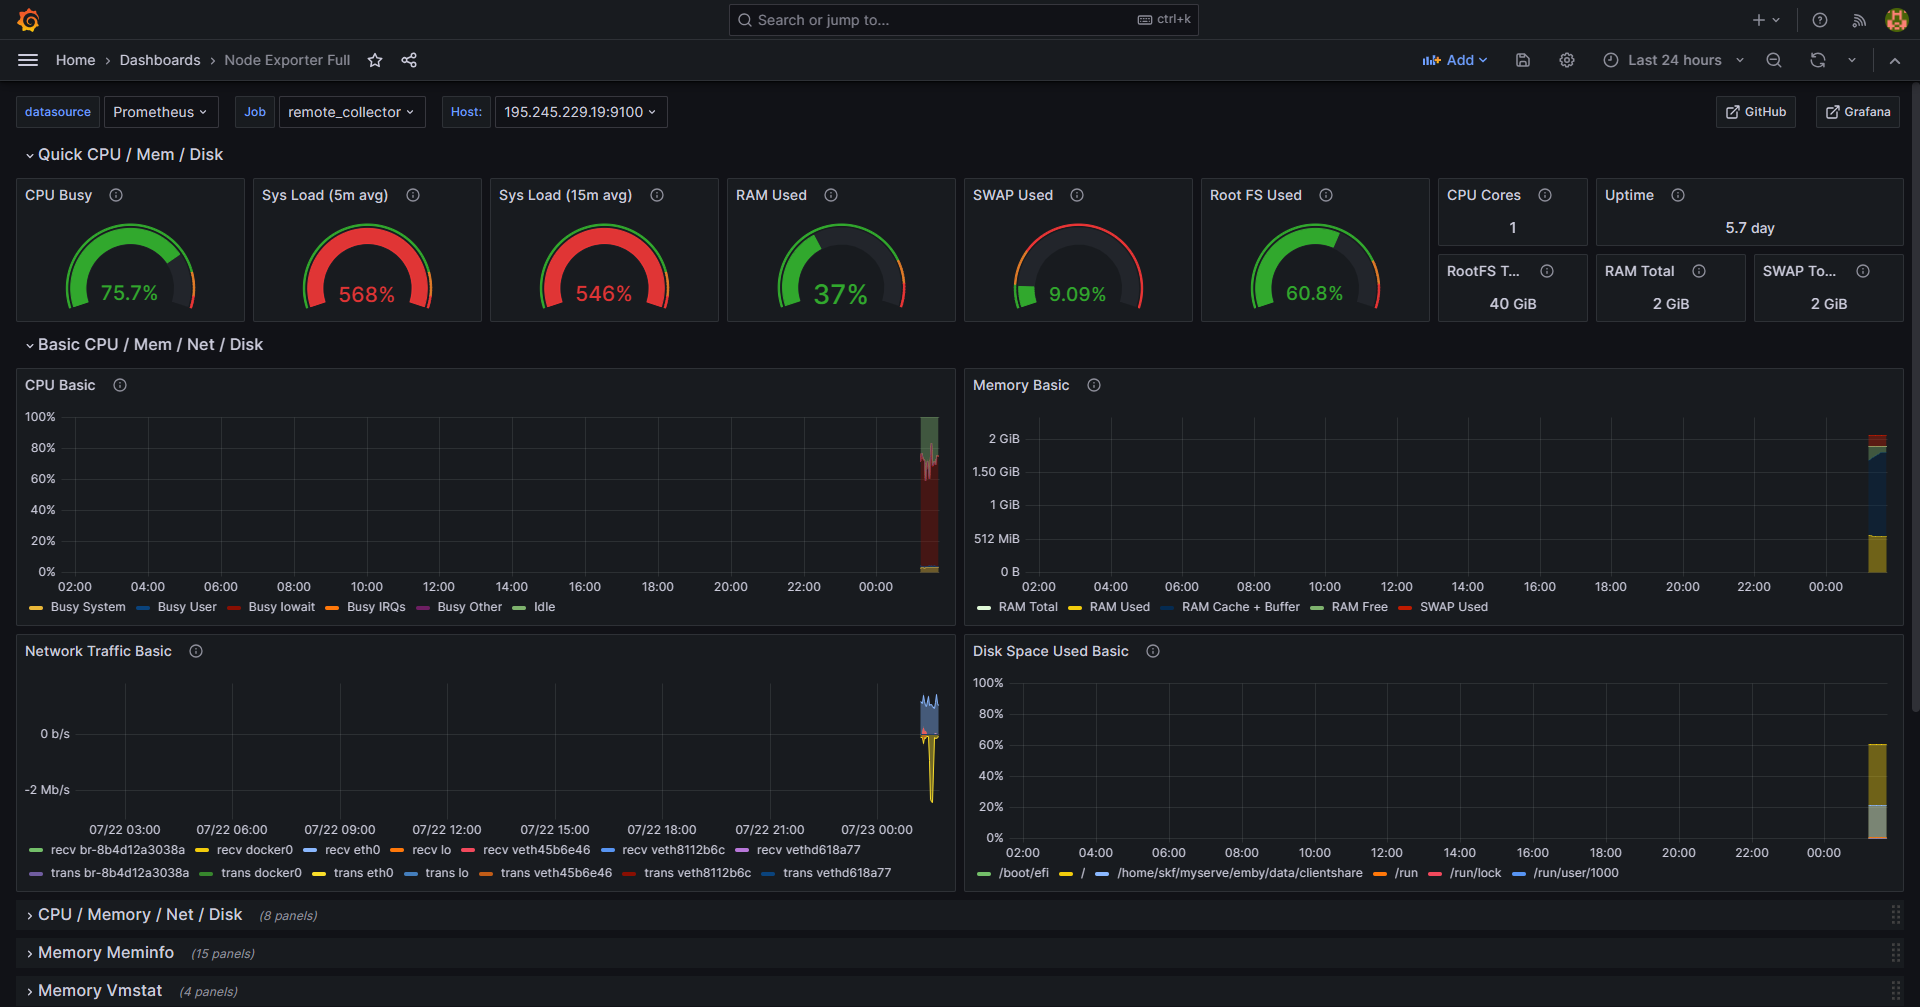Open the news feed RSS icon
This screenshot has height=1007, width=1920.
[x=1859, y=20]
